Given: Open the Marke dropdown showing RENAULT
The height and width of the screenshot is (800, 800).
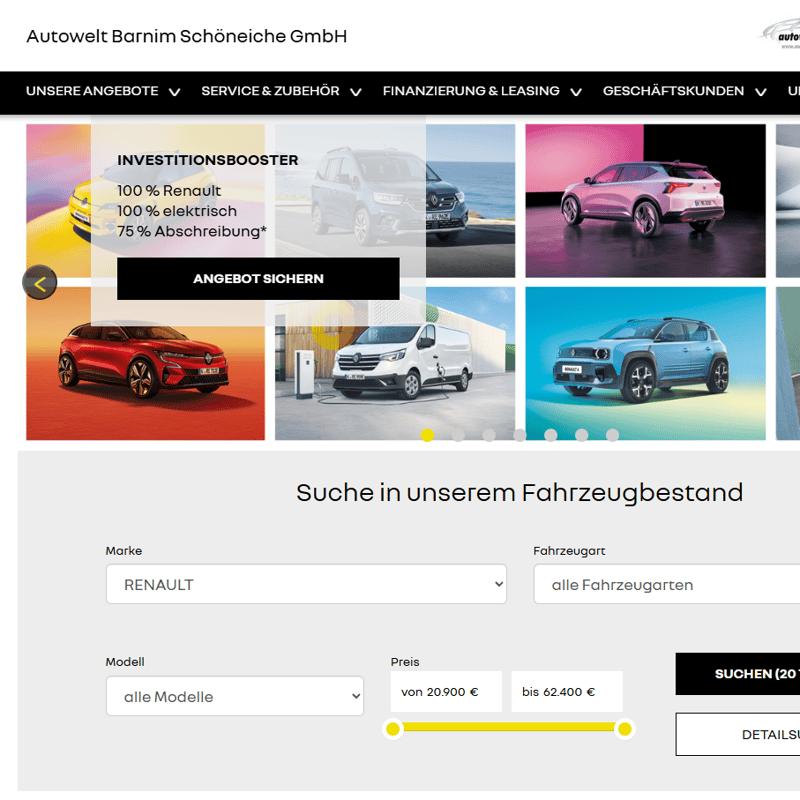Looking at the screenshot, I should click(306, 584).
